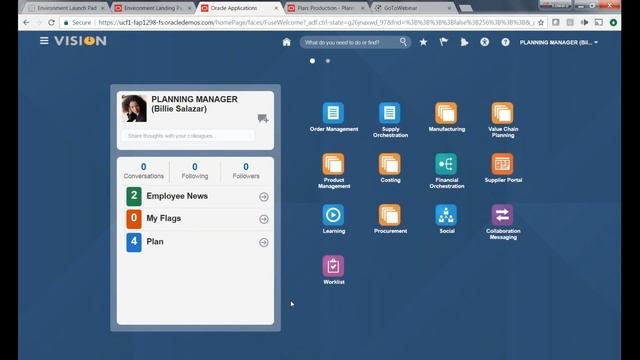Screen dimensions: 640x360
Task: Expand Plan arrow
Action: (x=264, y=242)
